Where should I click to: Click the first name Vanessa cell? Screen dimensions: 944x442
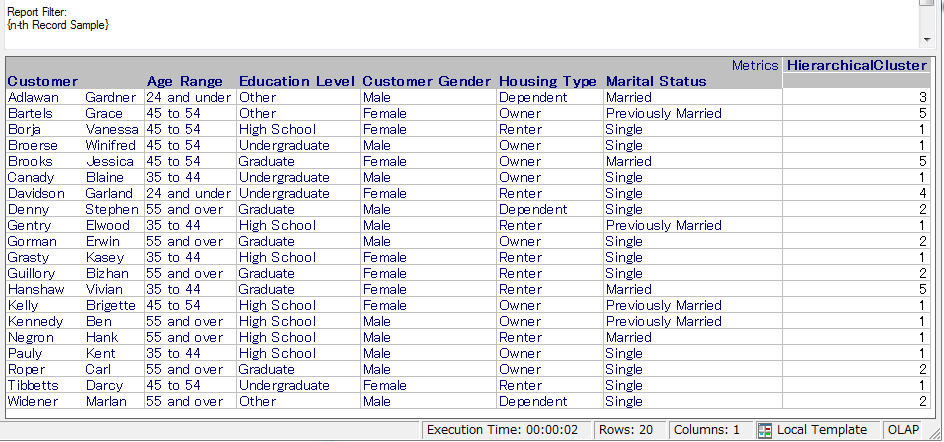(111, 130)
